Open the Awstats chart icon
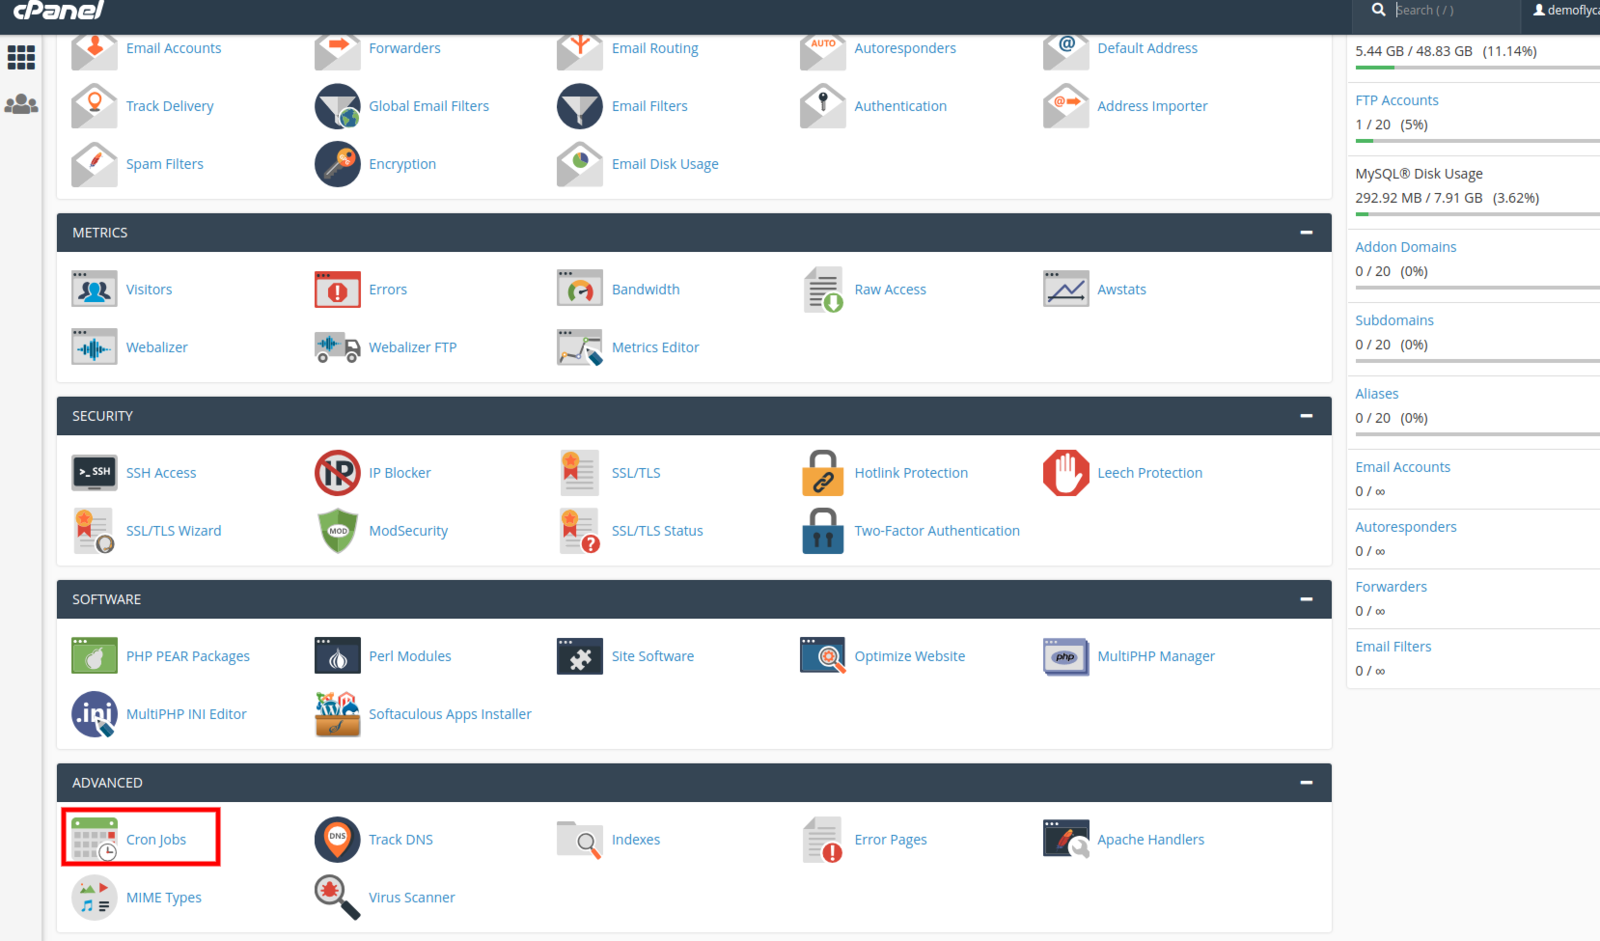The image size is (1600, 941). (x=1065, y=289)
